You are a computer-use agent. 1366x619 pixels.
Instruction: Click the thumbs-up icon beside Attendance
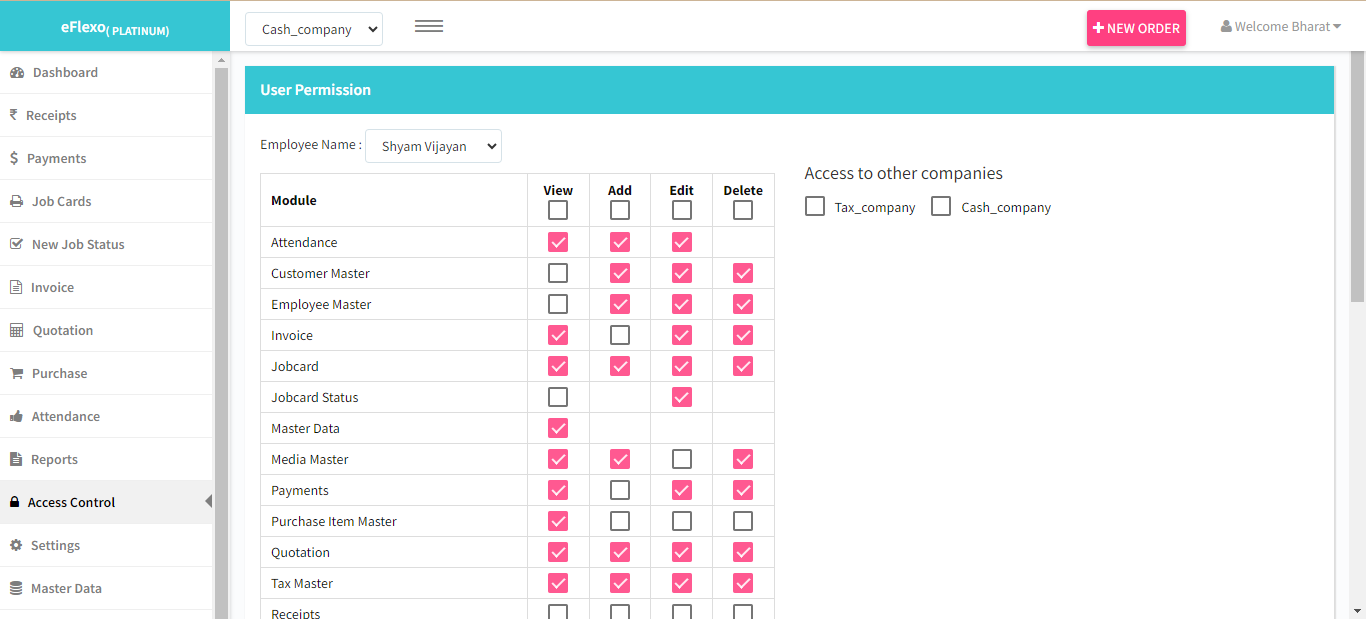pyautogui.click(x=16, y=416)
